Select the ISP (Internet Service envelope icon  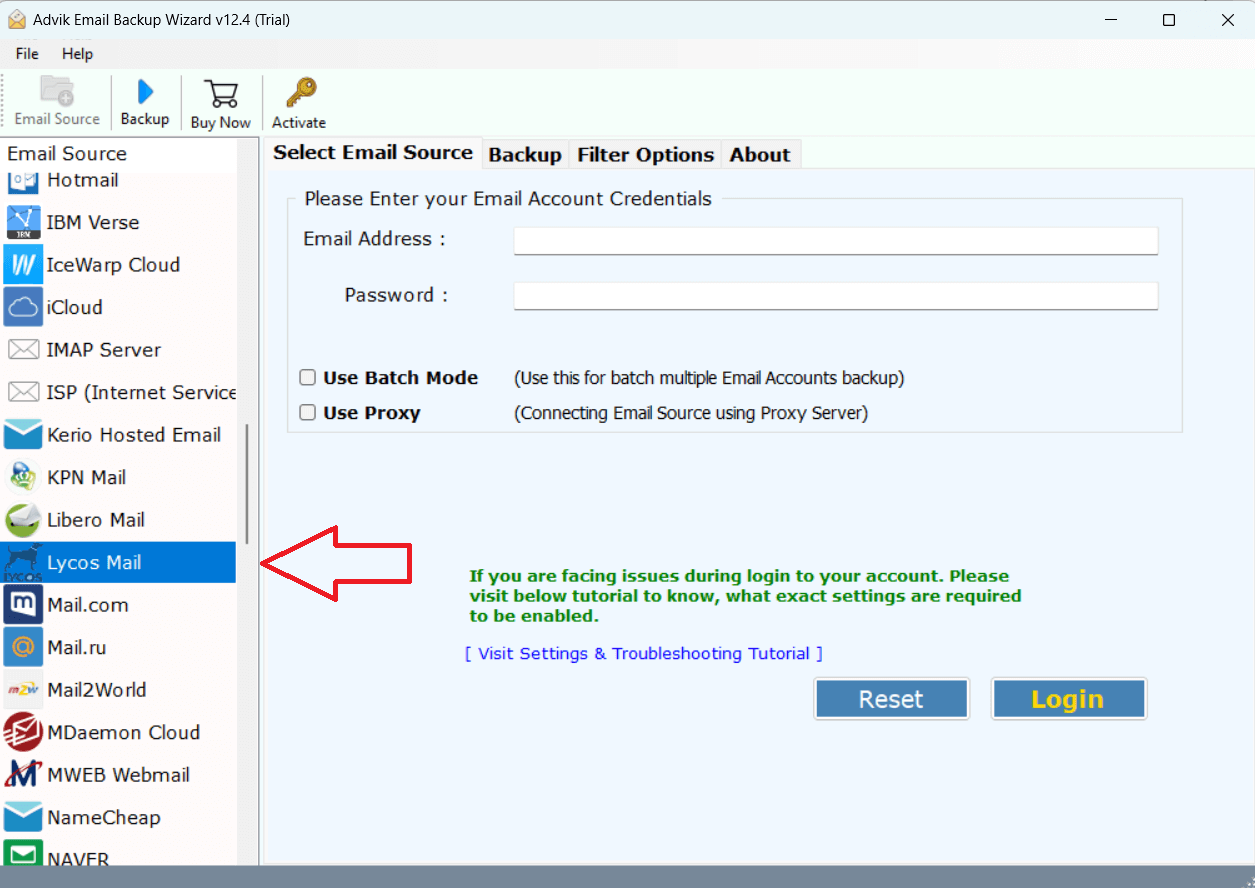click(23, 392)
